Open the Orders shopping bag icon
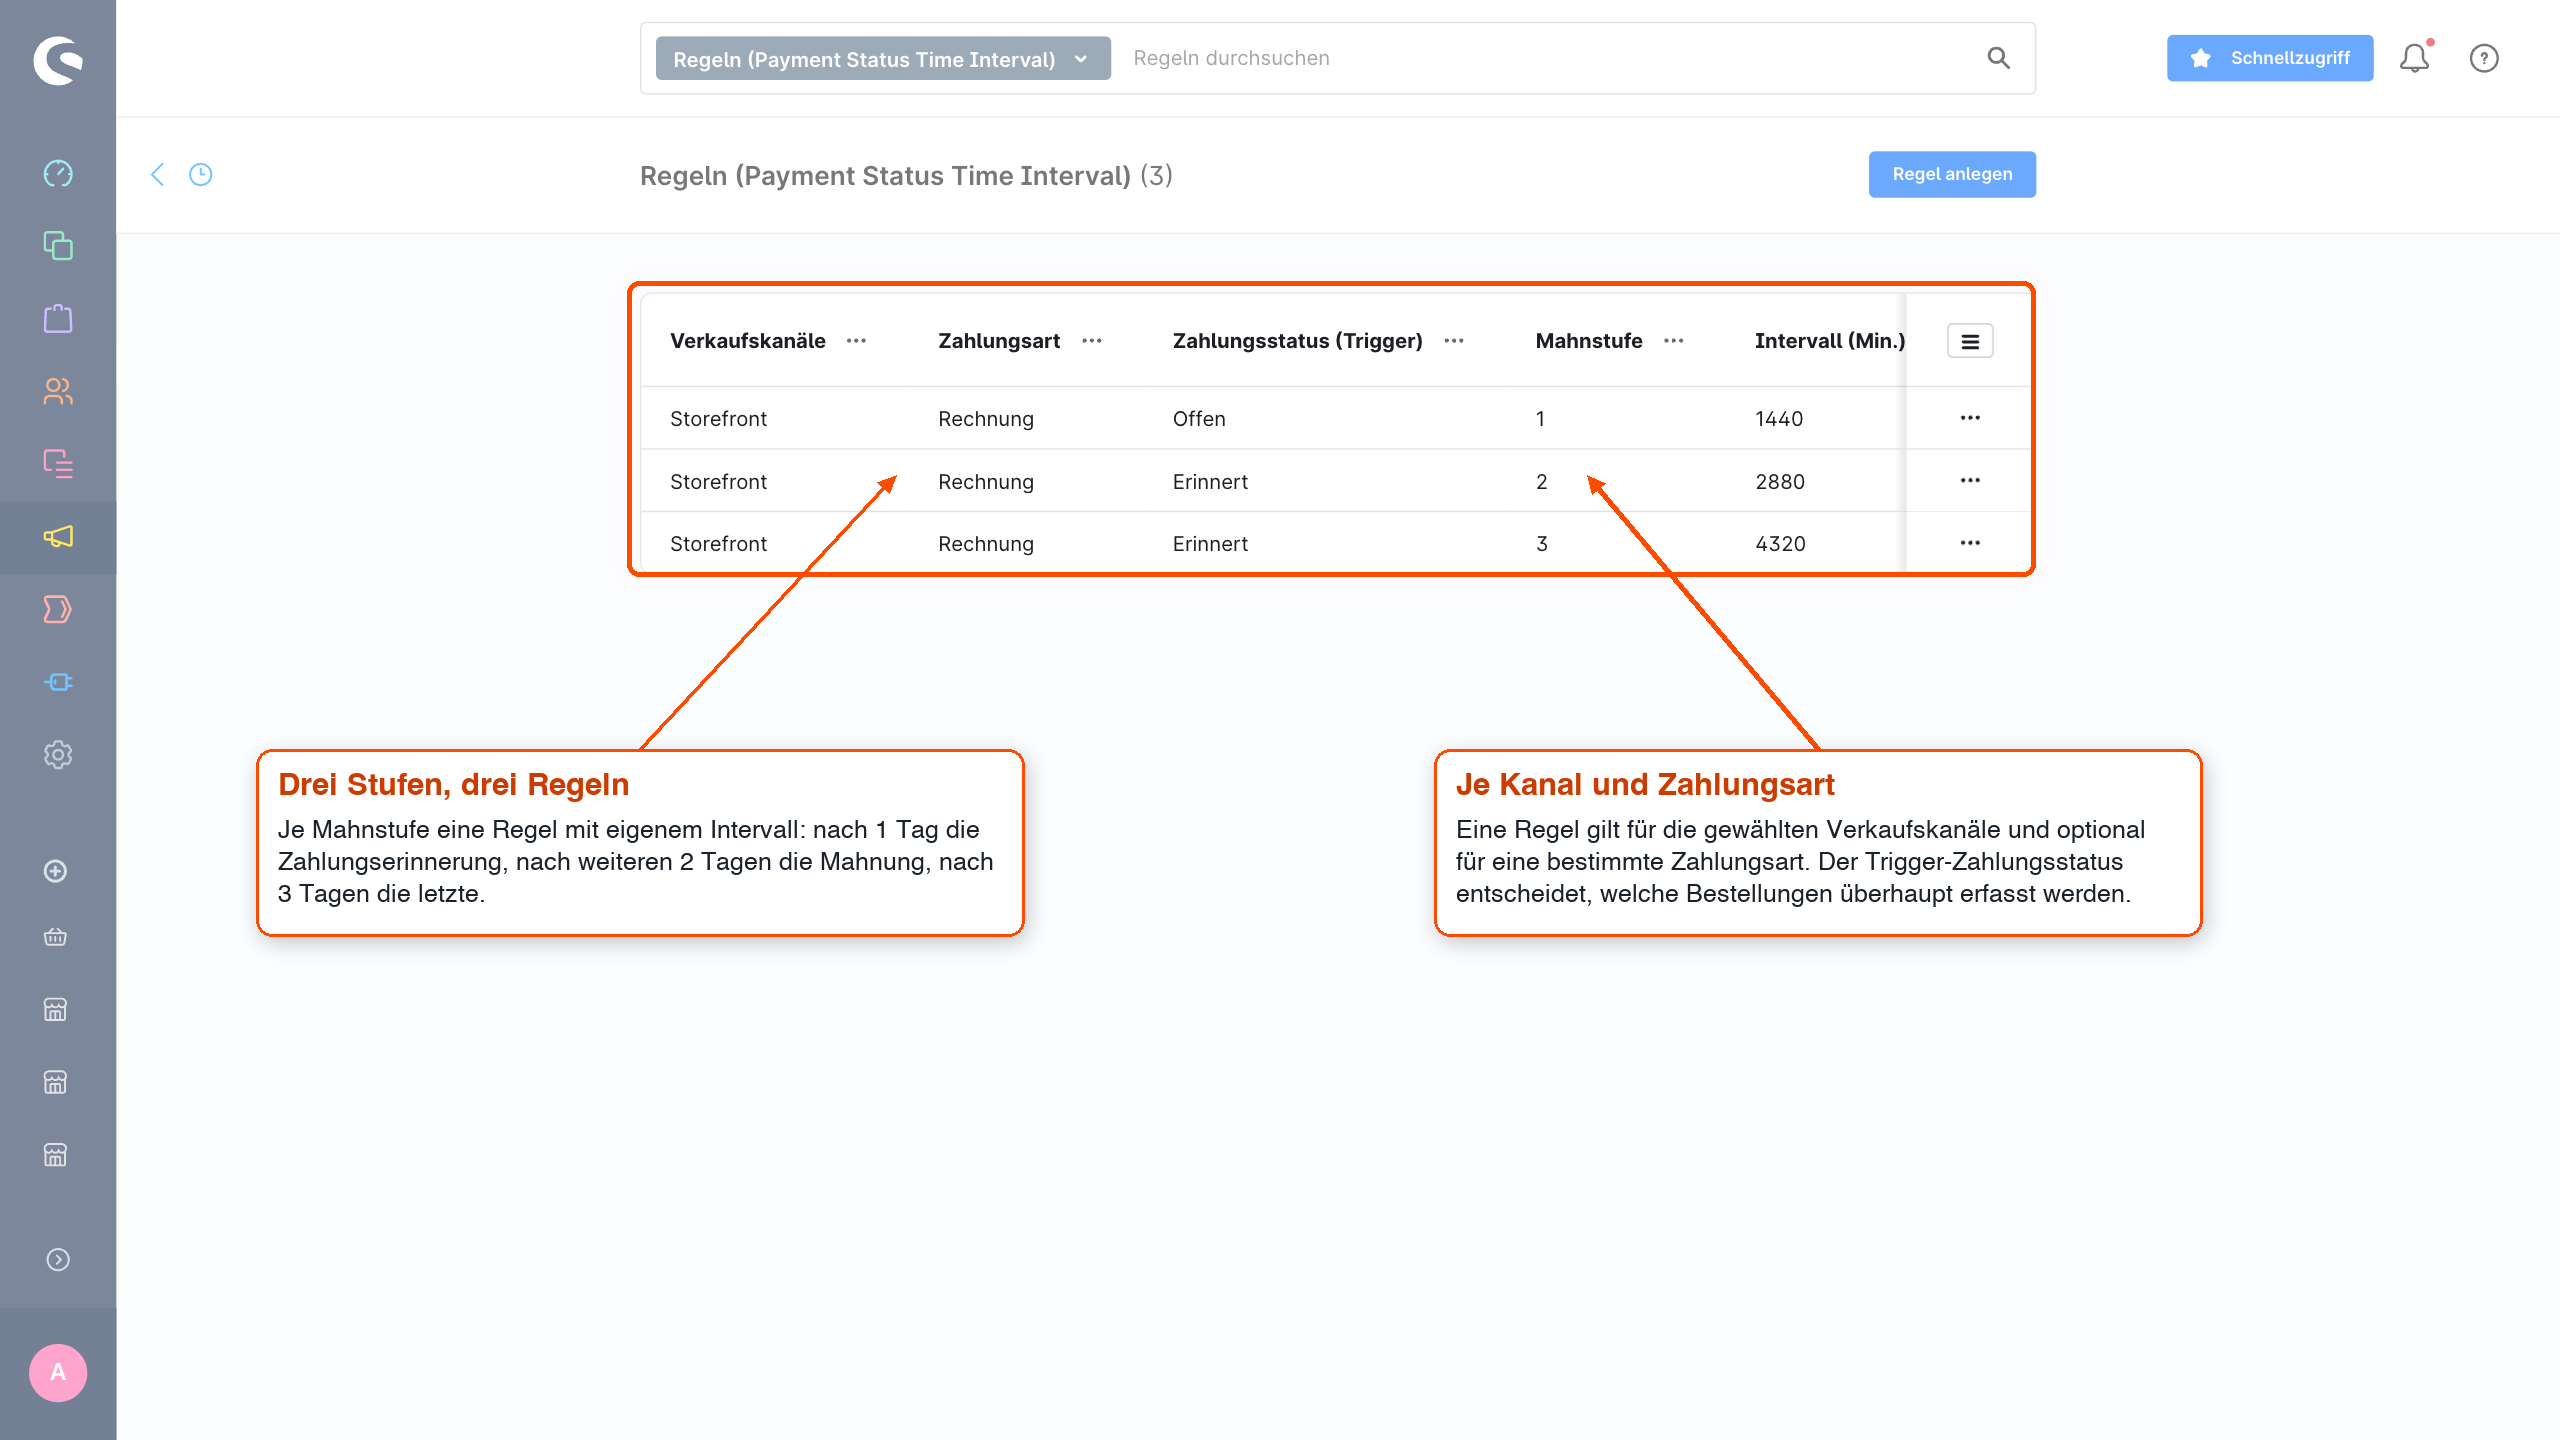 58,319
